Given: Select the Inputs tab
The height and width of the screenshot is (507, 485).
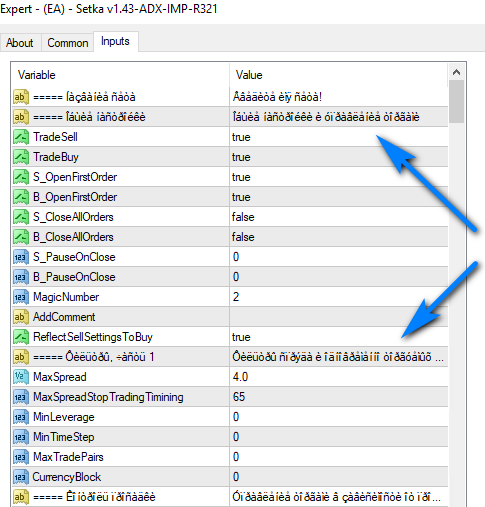Looking at the screenshot, I should click(x=115, y=41).
